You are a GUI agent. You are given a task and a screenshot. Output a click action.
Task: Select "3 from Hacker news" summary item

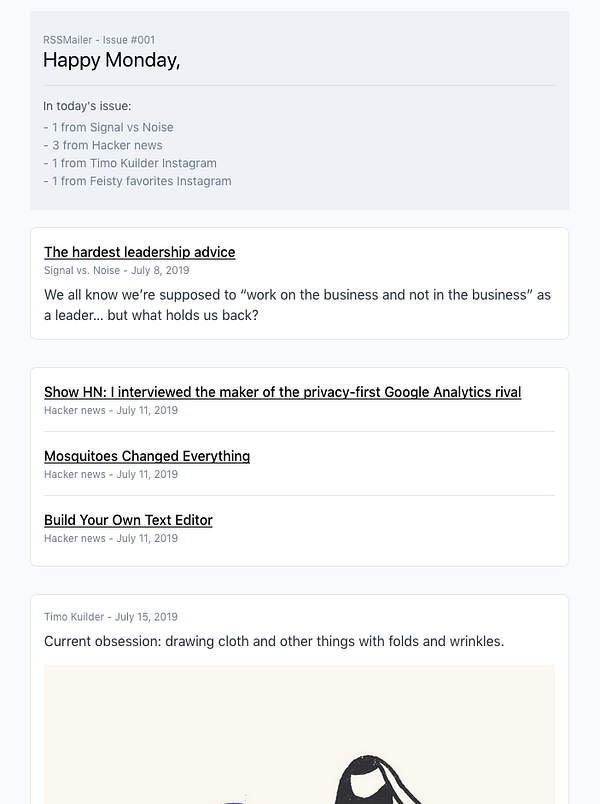[103, 145]
